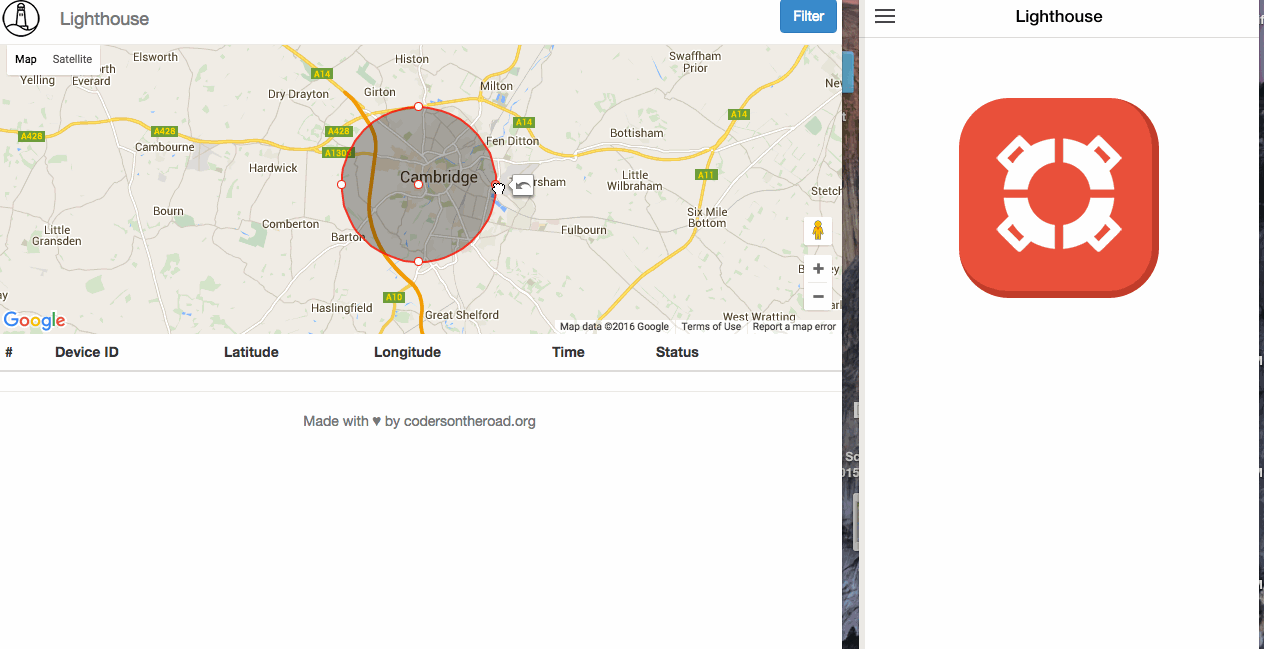Click 'Made with ♥ by codersontheroad.org' footer text

coord(420,421)
